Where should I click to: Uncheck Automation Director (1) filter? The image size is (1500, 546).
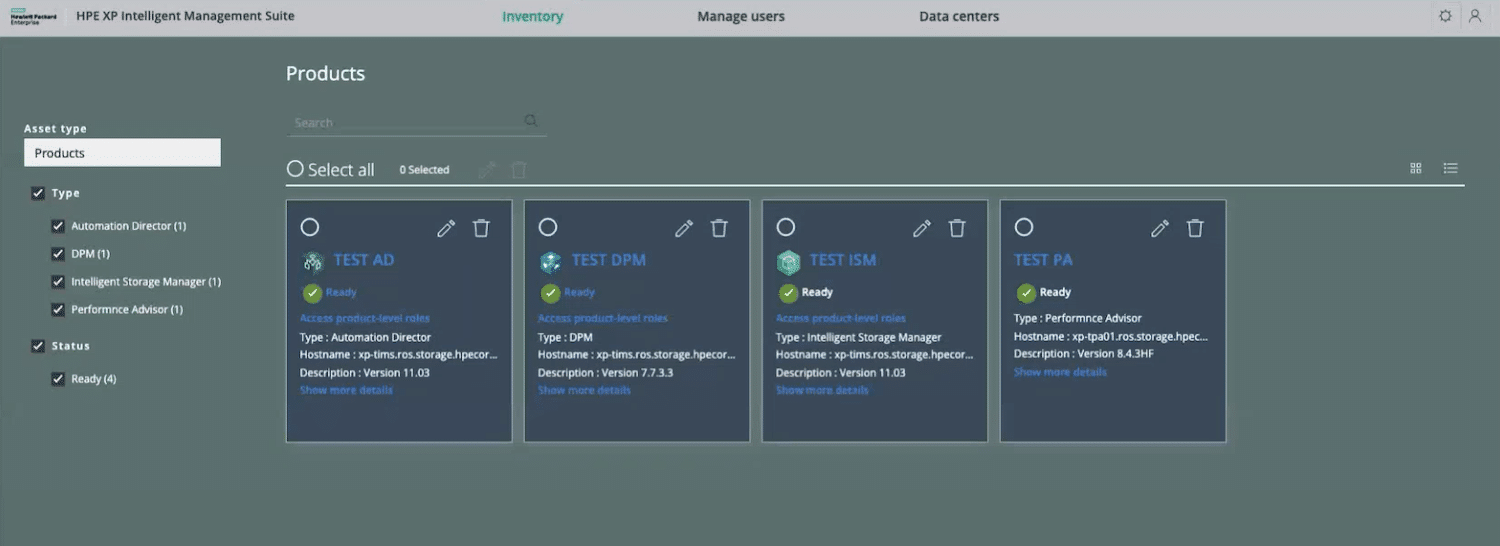click(x=58, y=226)
